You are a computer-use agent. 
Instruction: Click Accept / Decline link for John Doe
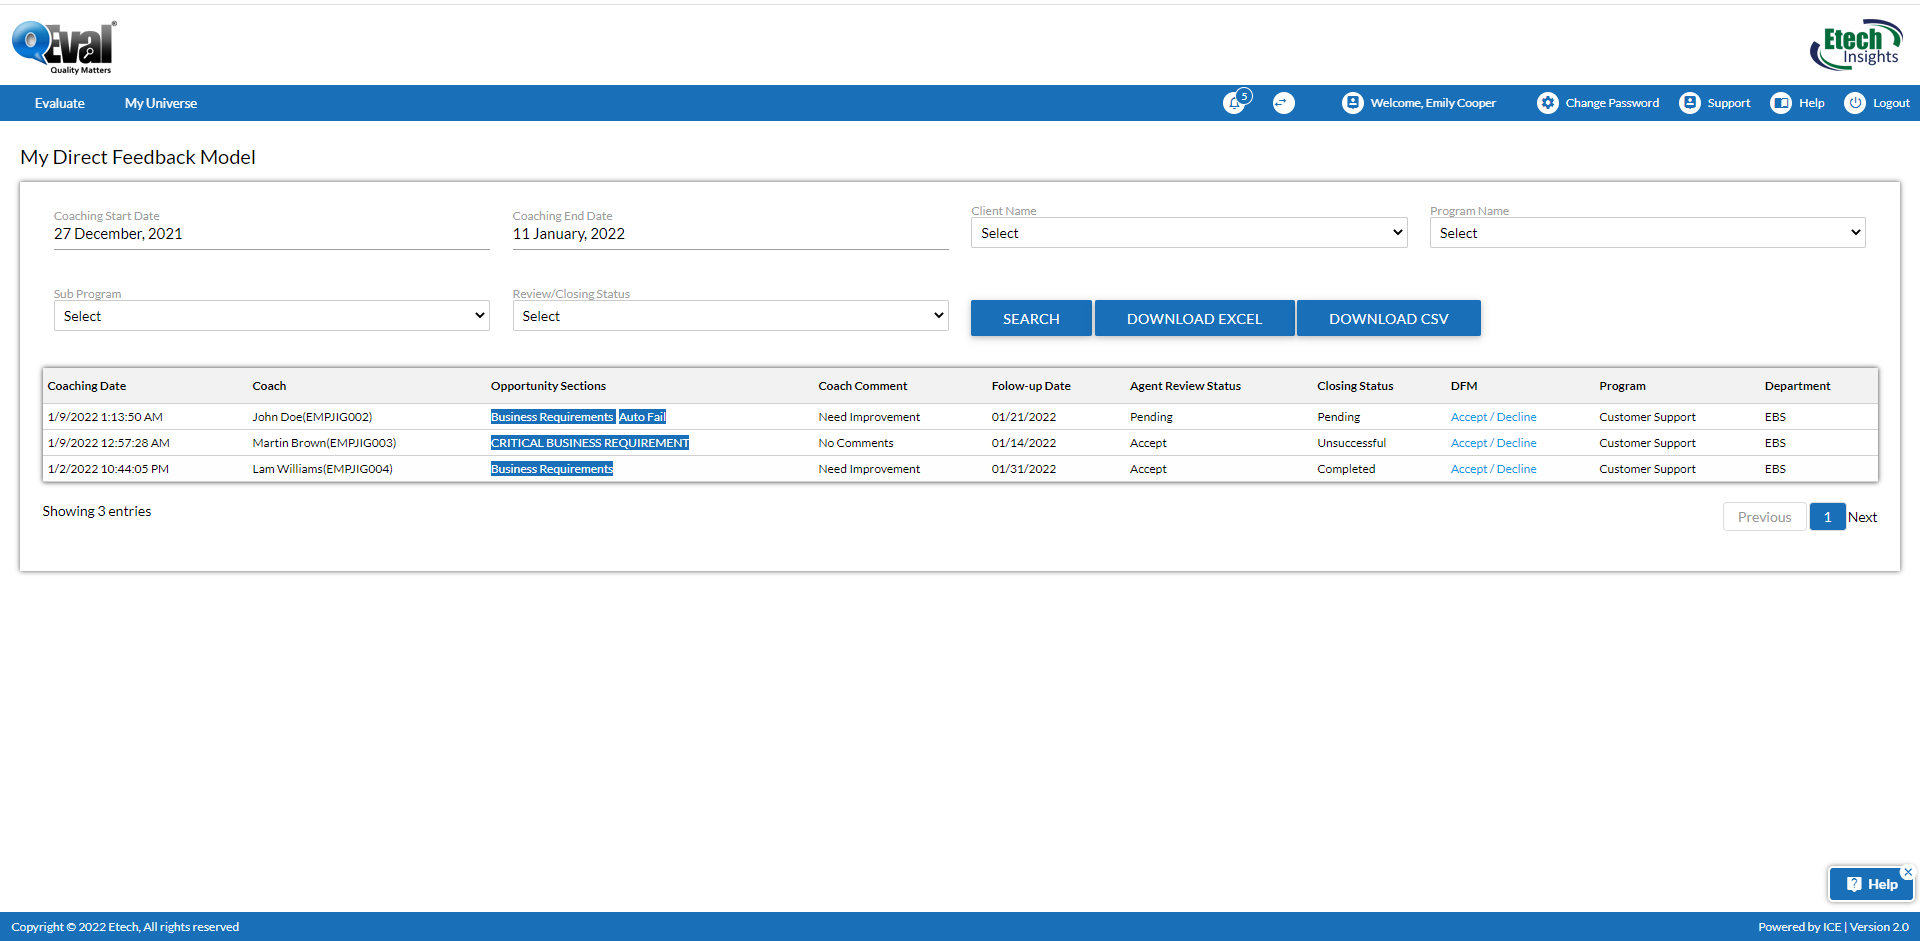[1493, 417]
